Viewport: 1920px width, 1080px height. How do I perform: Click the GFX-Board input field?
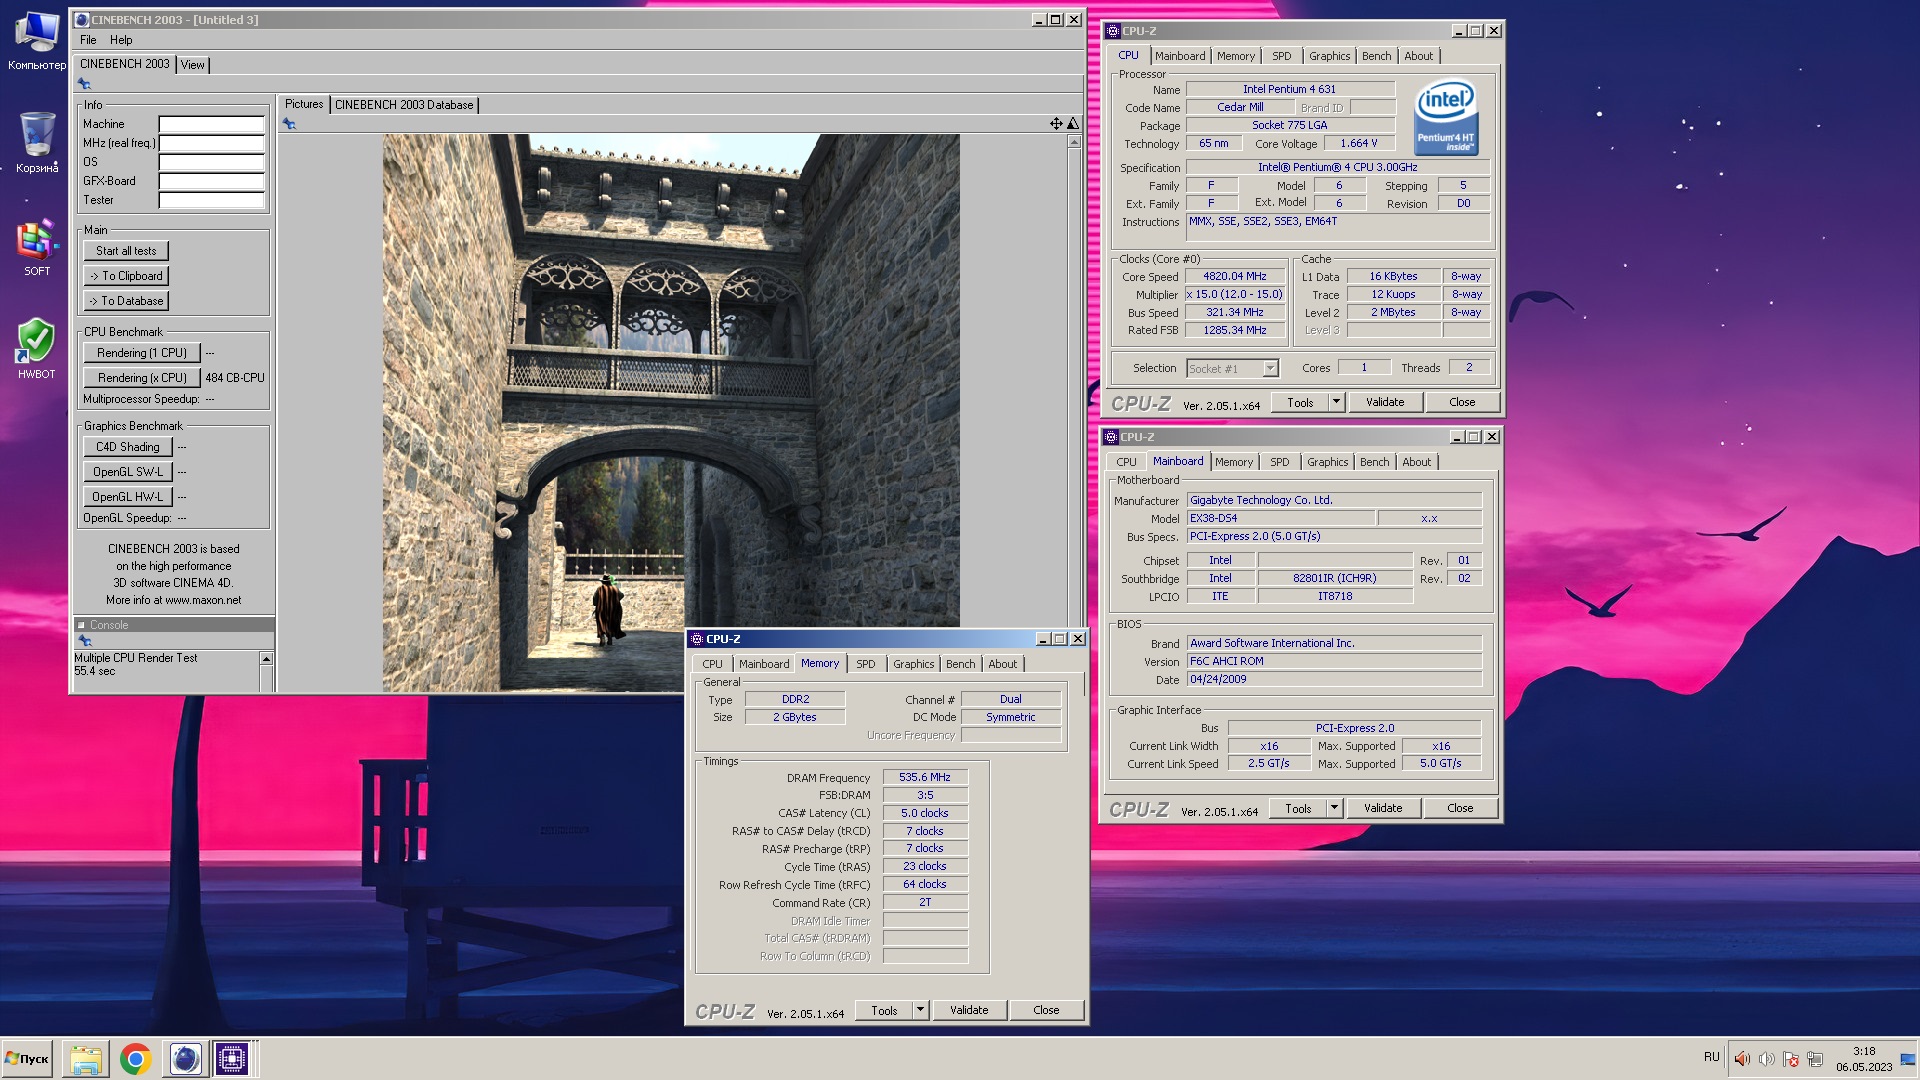coord(211,181)
